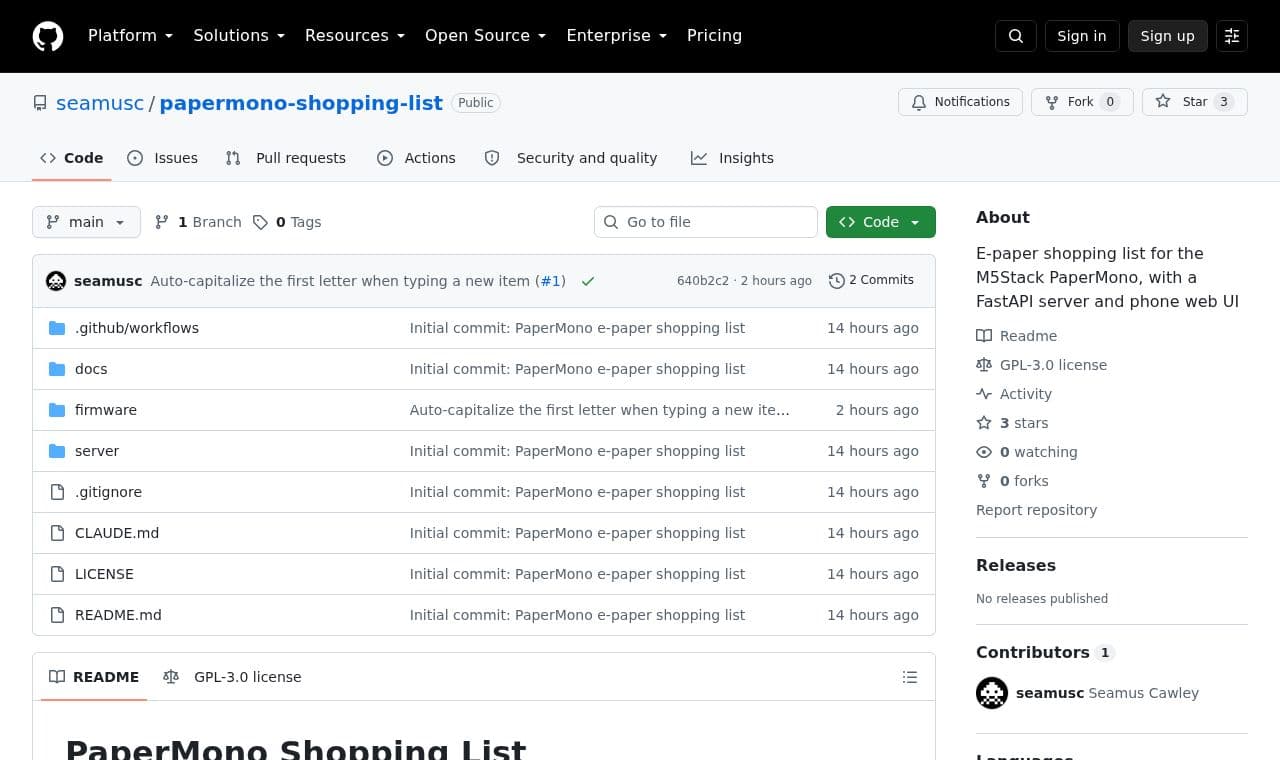Open the Pricing page link
Screen dimensions: 1280x760
(714, 36)
